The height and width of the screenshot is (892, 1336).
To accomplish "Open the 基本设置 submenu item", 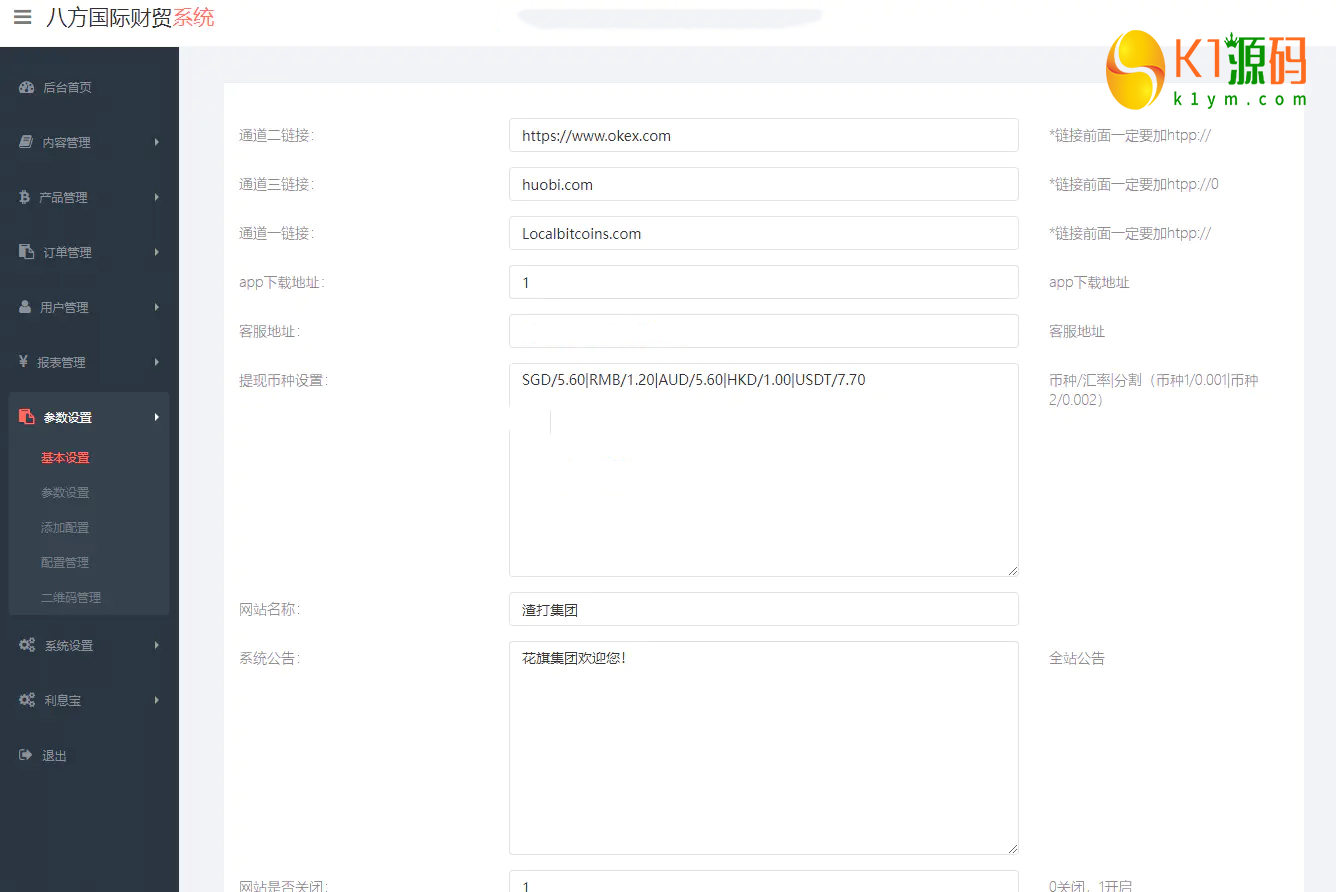I will (65, 457).
